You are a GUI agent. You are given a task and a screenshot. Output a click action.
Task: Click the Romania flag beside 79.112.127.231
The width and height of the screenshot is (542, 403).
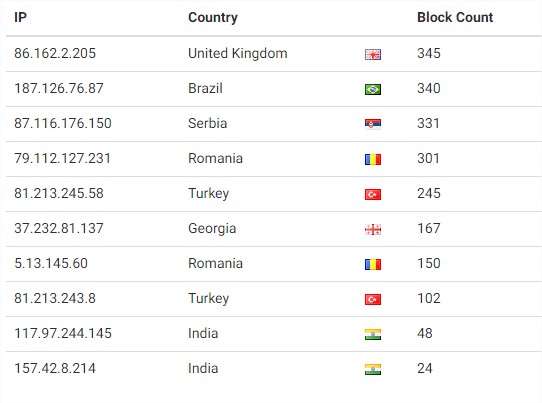click(x=373, y=159)
